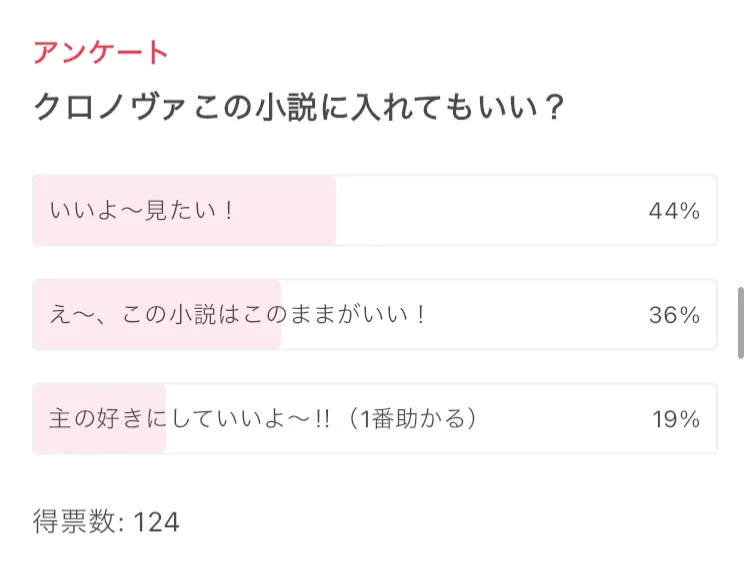
Task: Choose the option "え〜、この小説はこのままがいい！"
Action: [x=238, y=315]
